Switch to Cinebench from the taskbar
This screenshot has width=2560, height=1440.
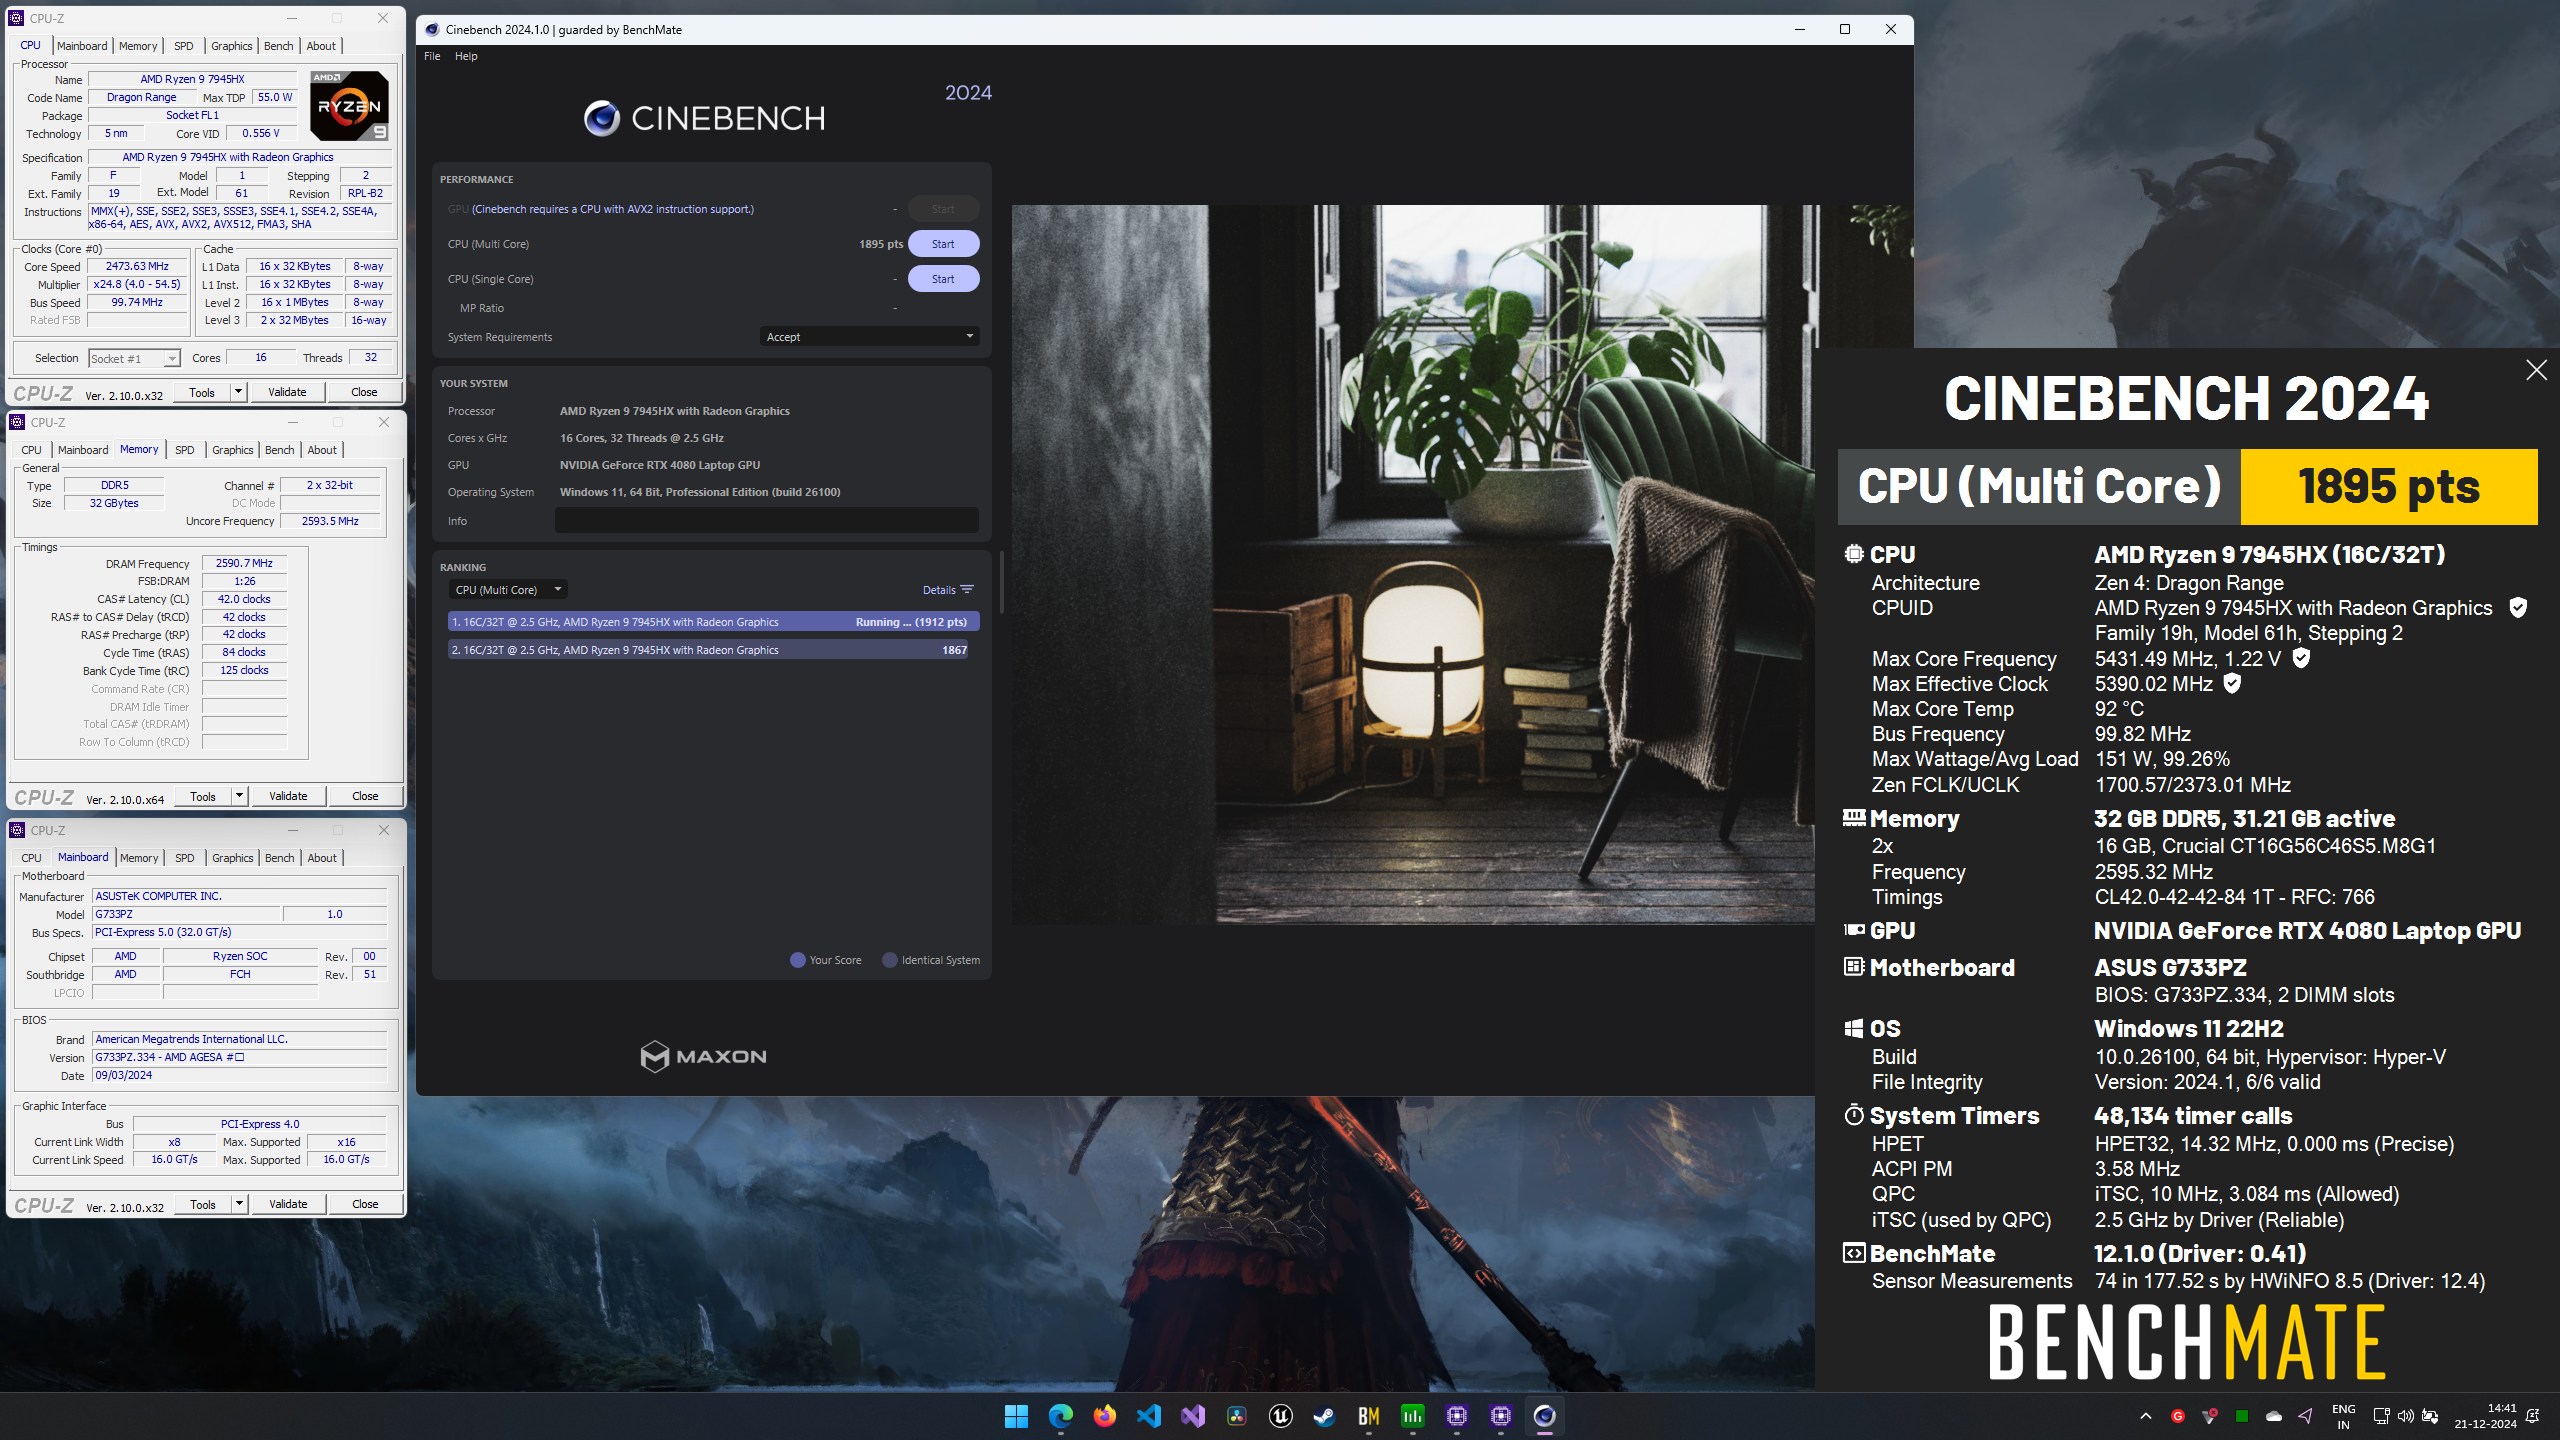click(x=1544, y=1416)
